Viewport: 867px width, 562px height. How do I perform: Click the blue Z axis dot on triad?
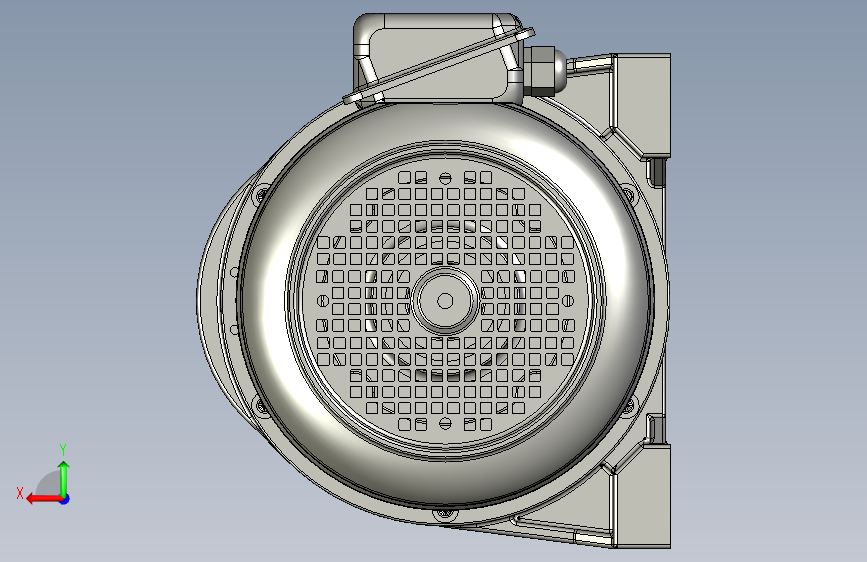point(65,499)
